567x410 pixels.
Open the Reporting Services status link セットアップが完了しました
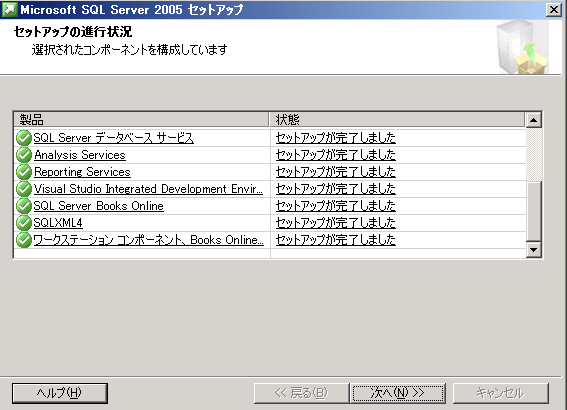pyautogui.click(x=336, y=172)
